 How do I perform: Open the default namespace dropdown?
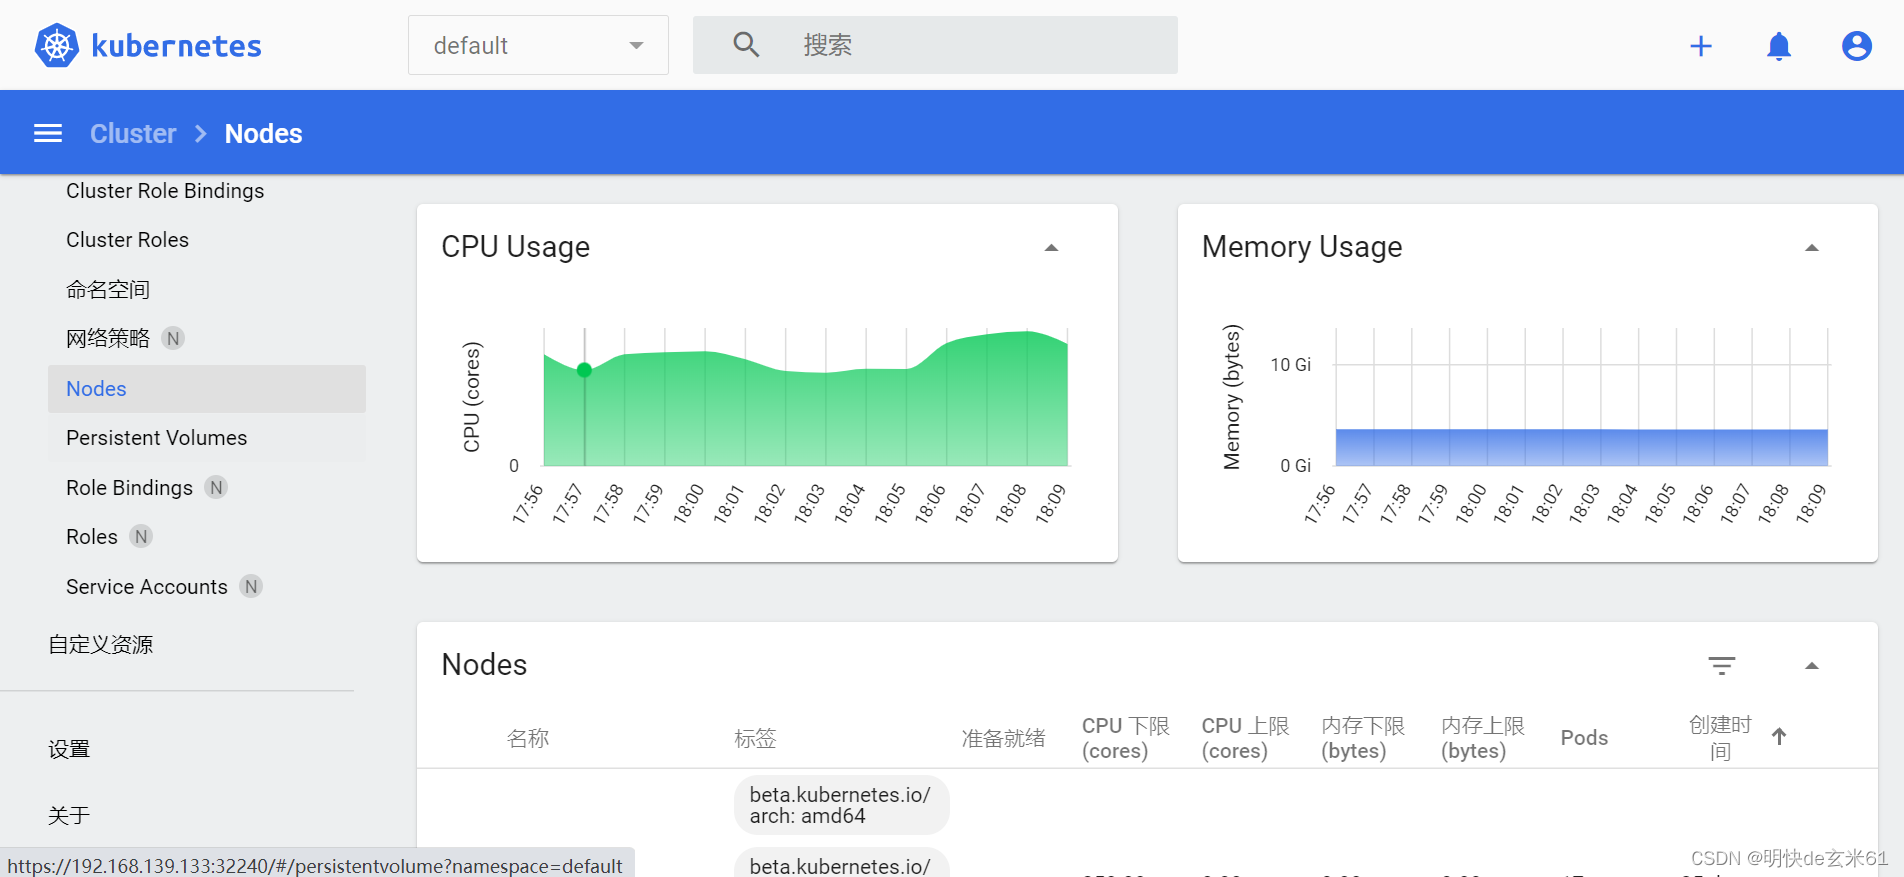coord(538,45)
